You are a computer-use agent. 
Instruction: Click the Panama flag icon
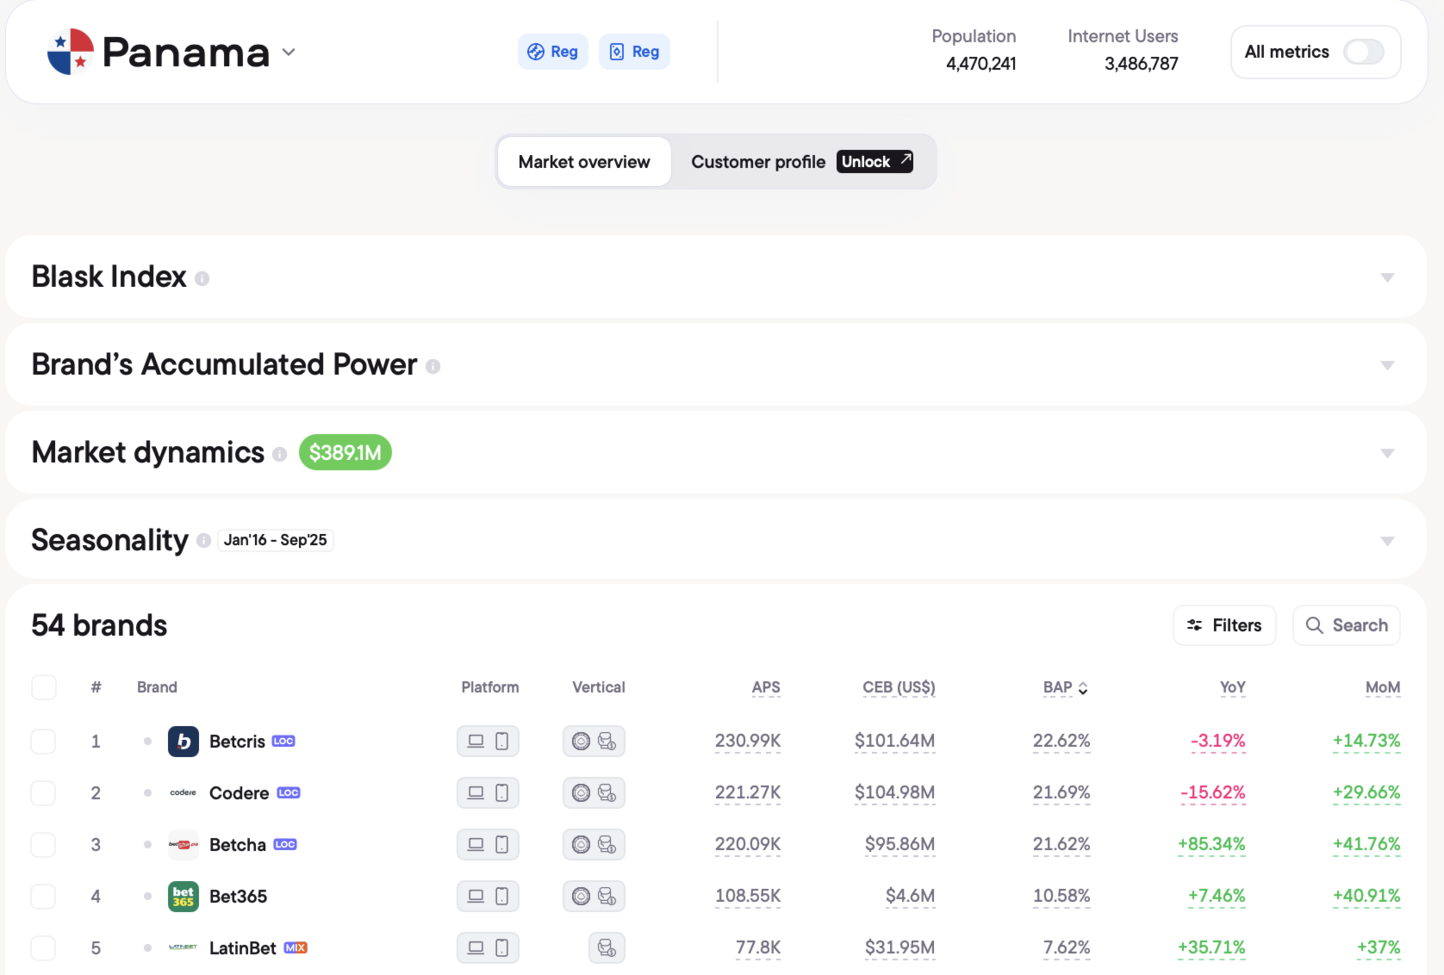[x=70, y=52]
